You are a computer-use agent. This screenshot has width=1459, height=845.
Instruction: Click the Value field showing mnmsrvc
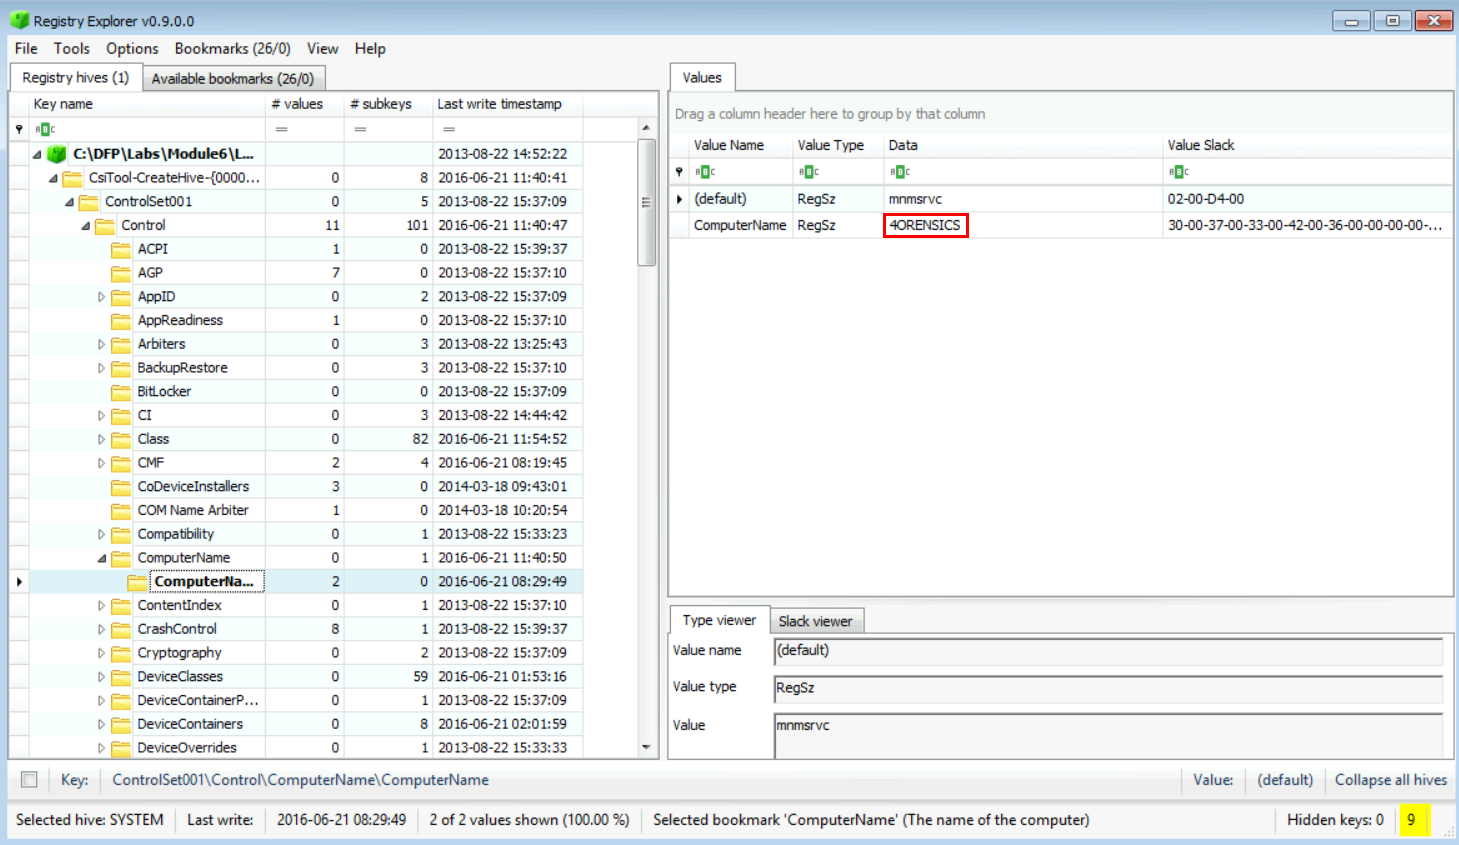1108,735
